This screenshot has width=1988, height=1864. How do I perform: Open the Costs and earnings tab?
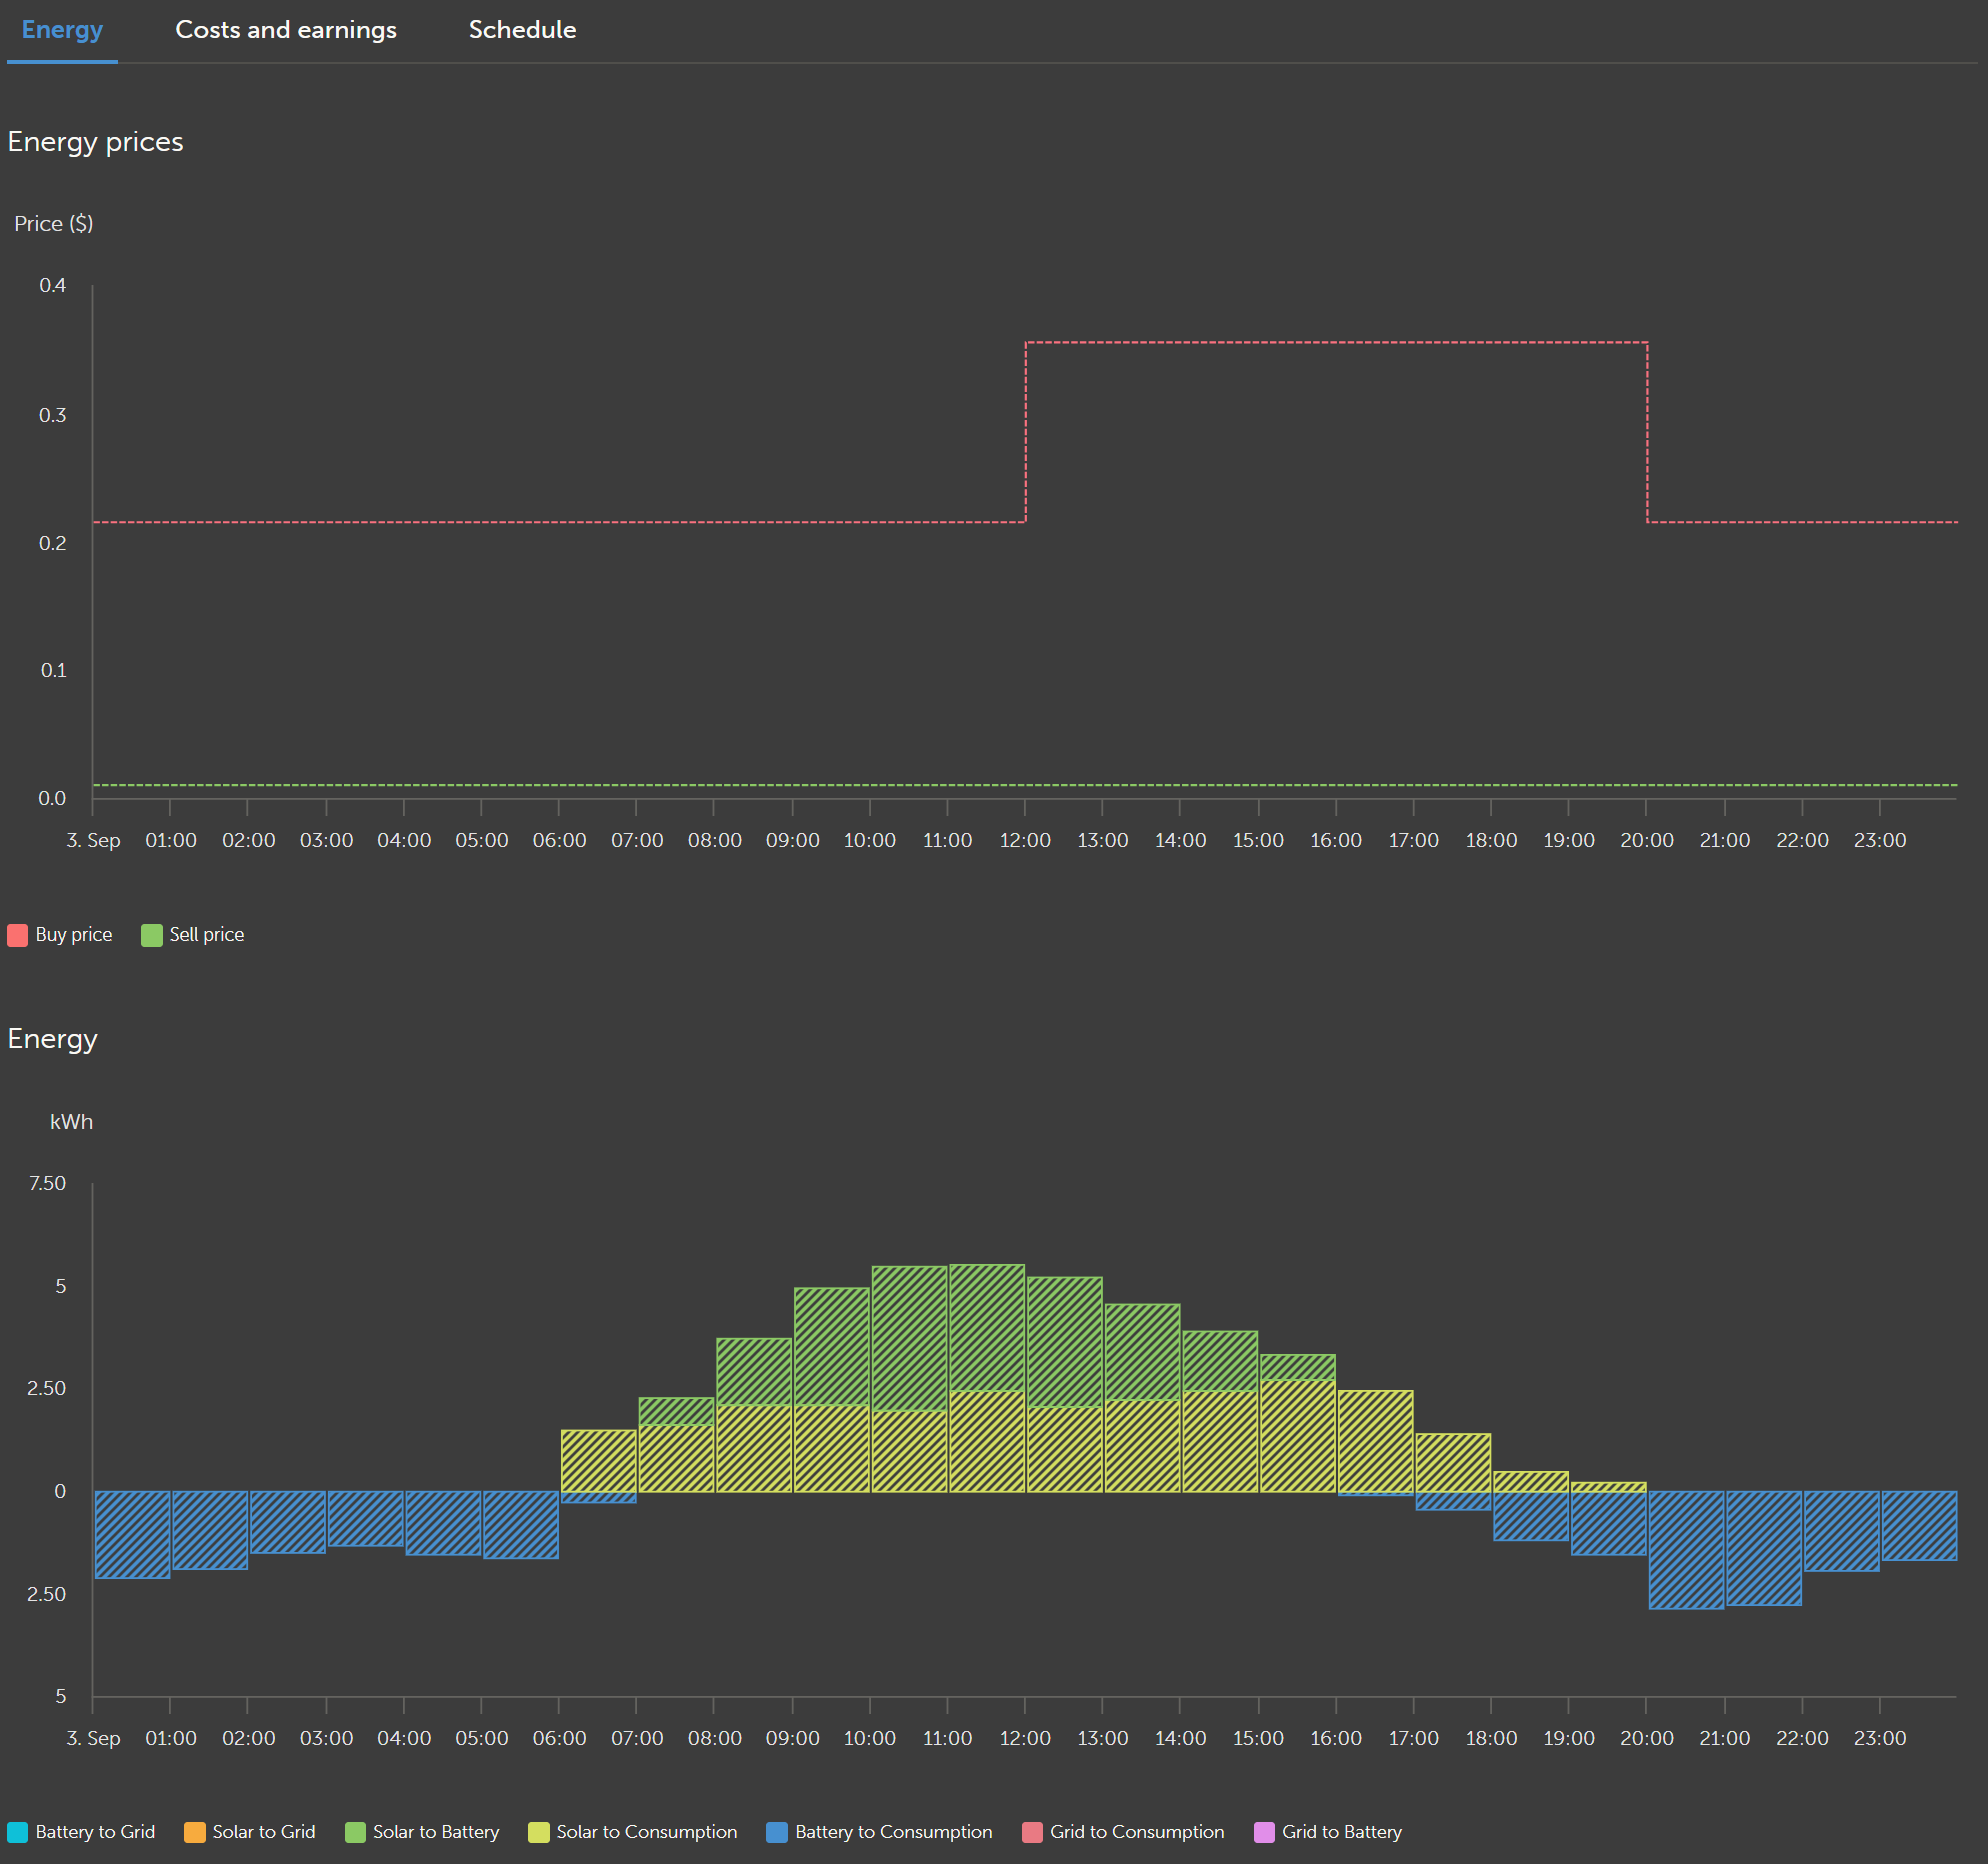tap(286, 30)
